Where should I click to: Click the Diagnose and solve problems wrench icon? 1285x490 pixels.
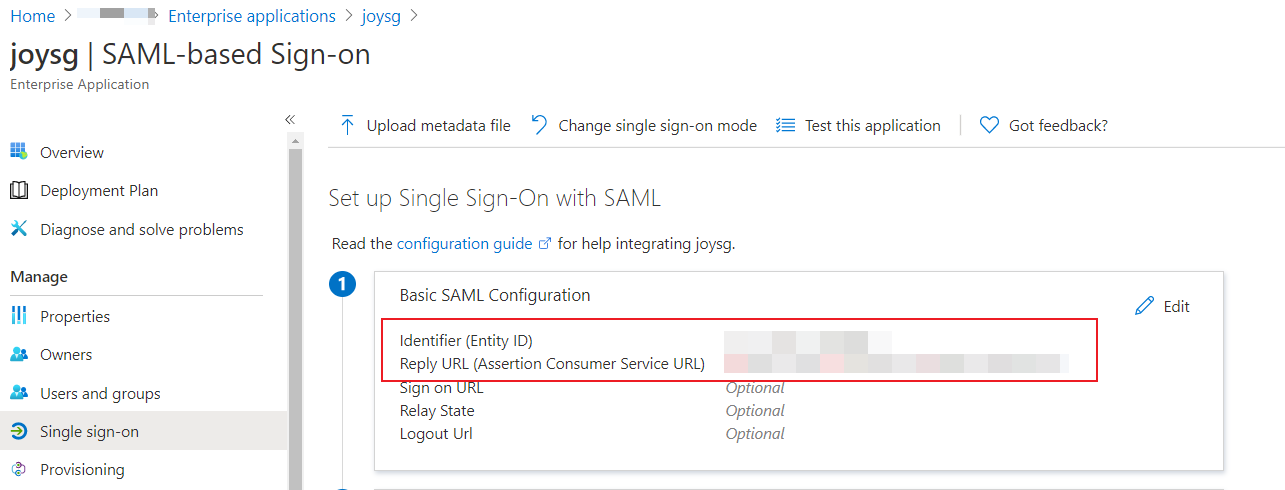click(x=18, y=229)
